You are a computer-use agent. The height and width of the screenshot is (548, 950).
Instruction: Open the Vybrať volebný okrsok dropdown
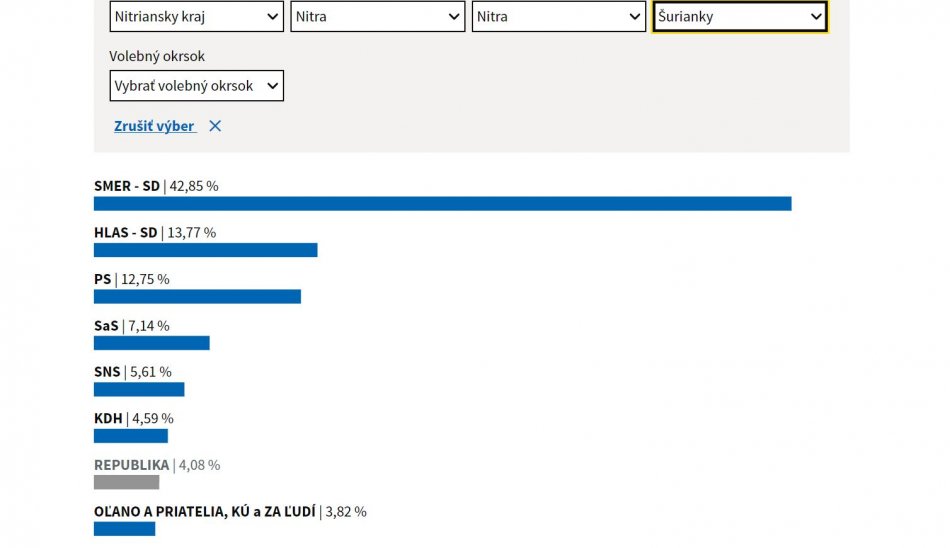click(196, 86)
